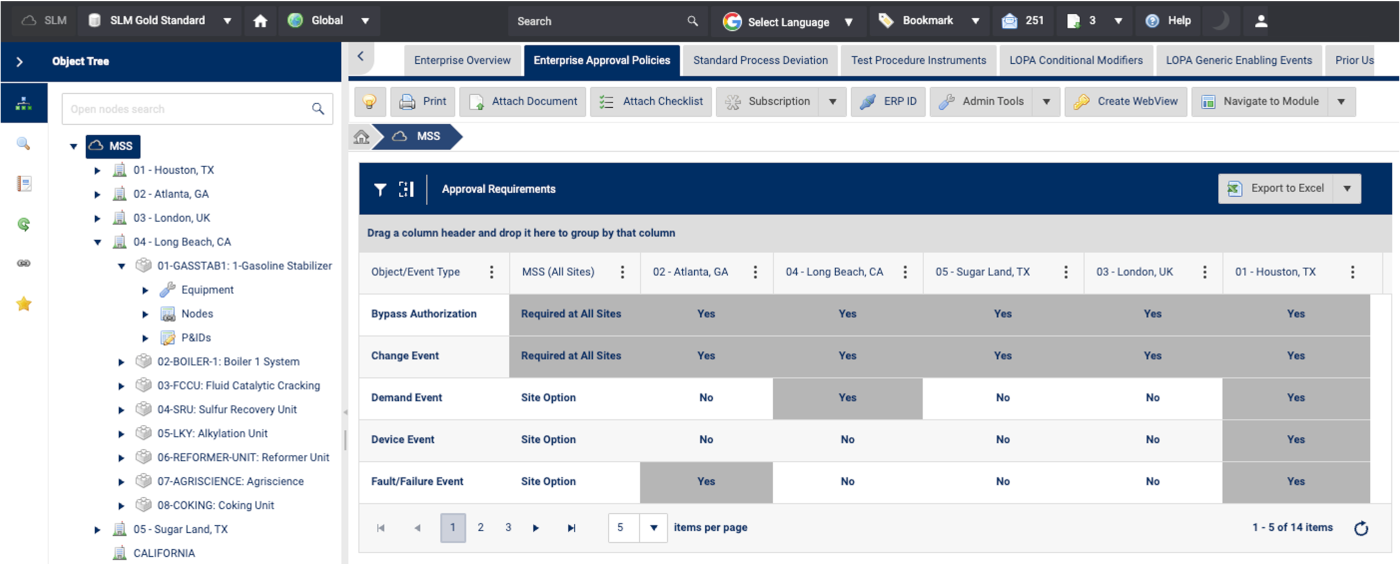Click the home icon in top bar

click(260, 21)
